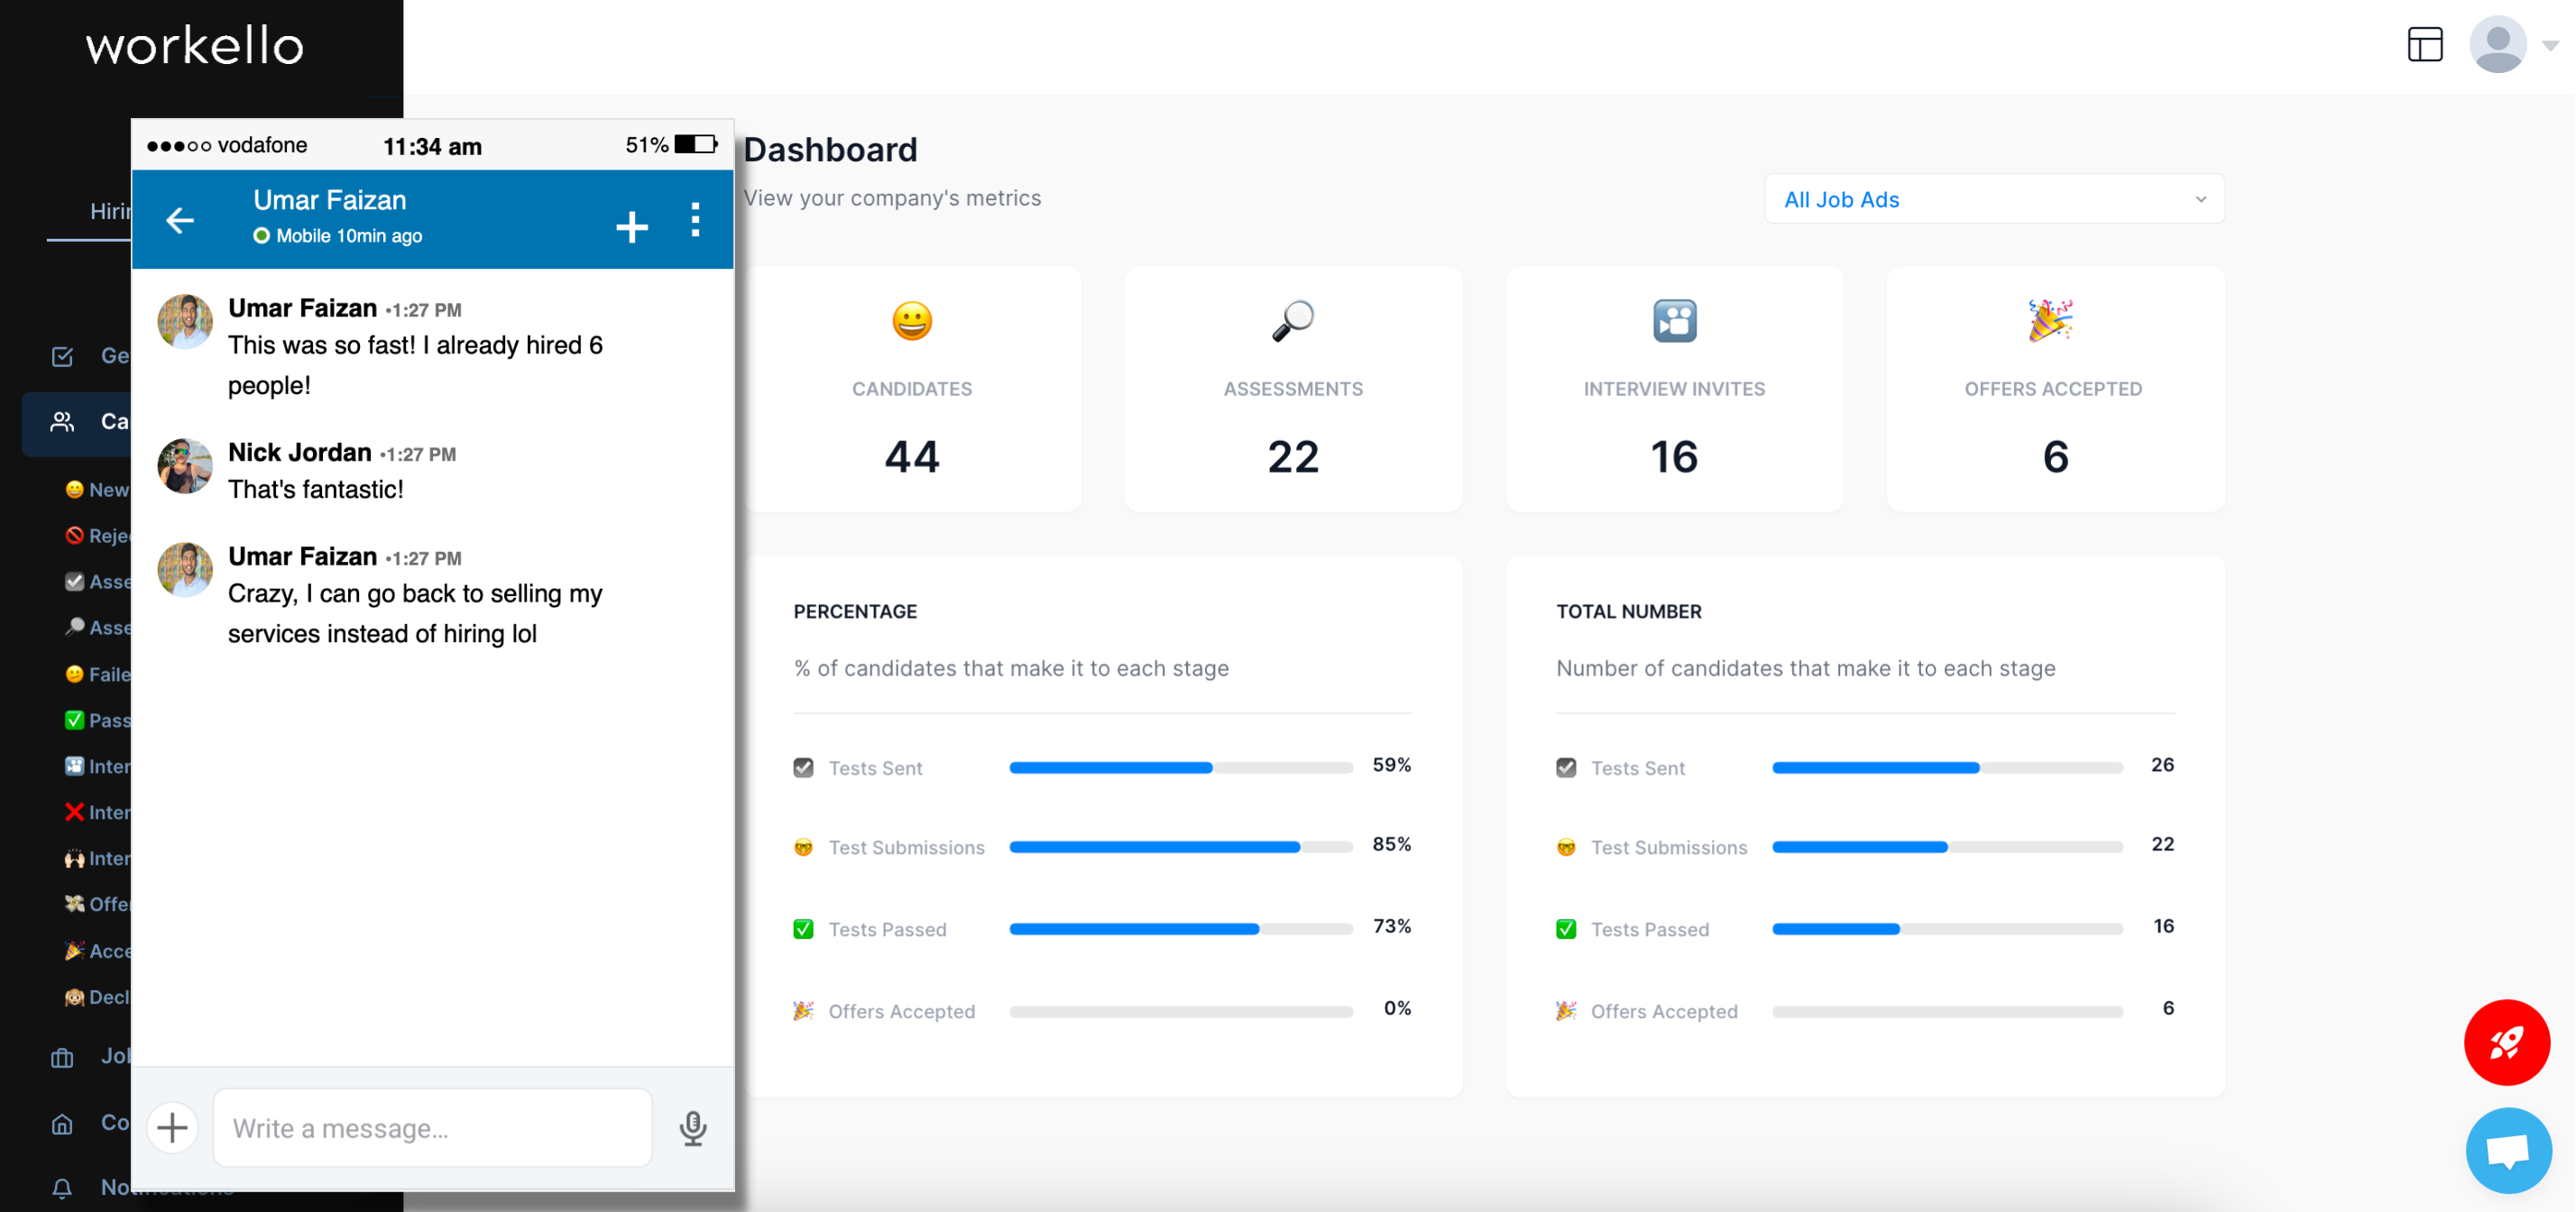Open the red rocket floating button
The image size is (2576, 1212).
(x=2506, y=1042)
